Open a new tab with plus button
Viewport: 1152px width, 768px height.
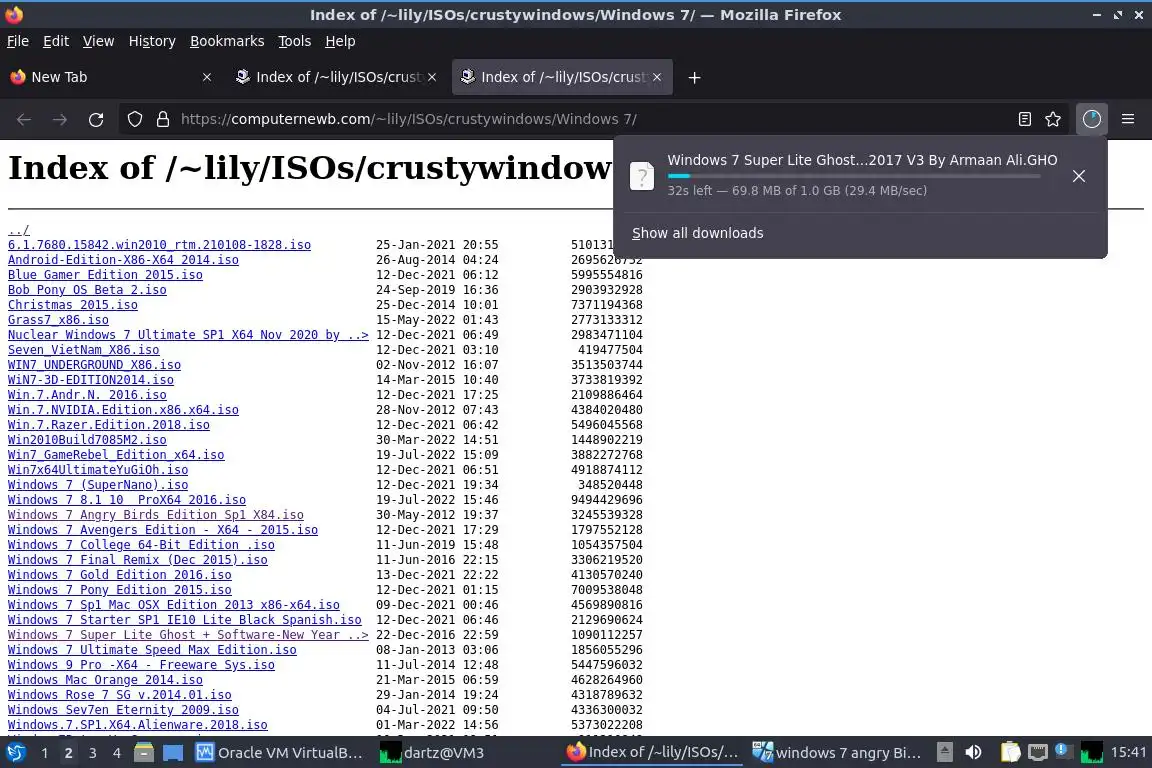coord(694,77)
